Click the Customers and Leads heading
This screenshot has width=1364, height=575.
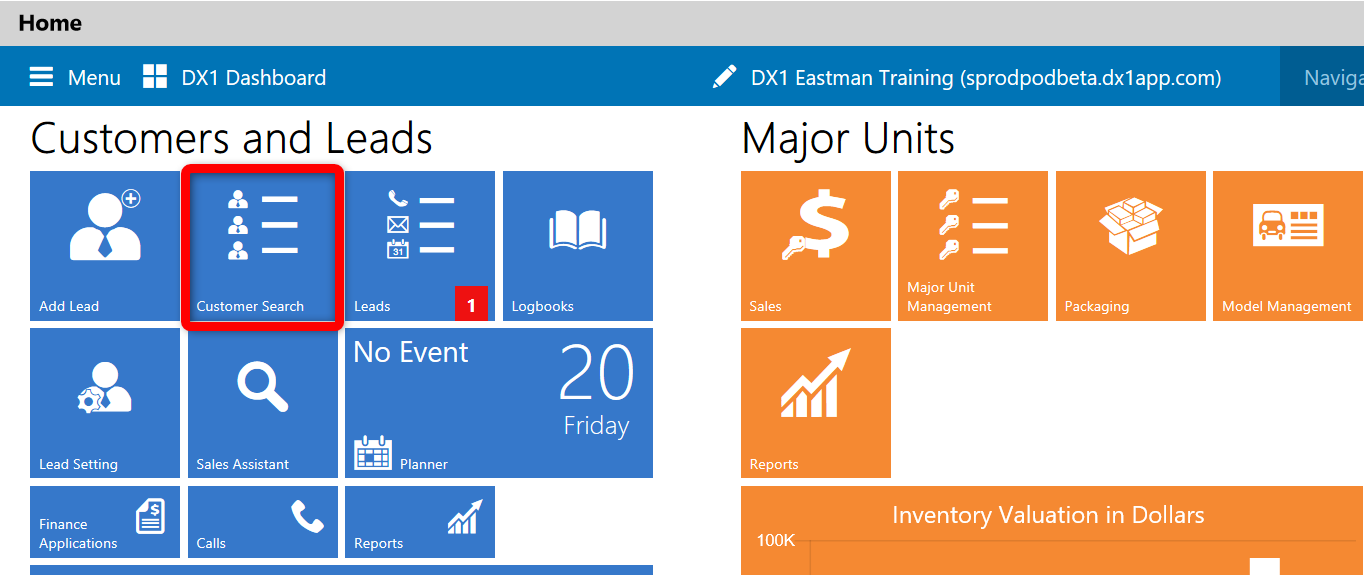tap(232, 138)
